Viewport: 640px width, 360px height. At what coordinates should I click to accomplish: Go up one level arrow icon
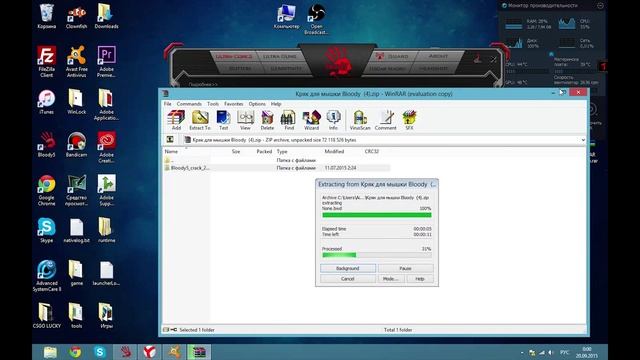[170, 140]
